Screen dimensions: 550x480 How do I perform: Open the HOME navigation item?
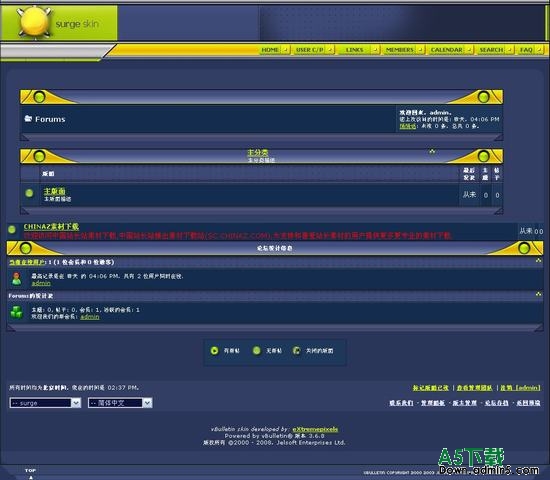(270, 50)
